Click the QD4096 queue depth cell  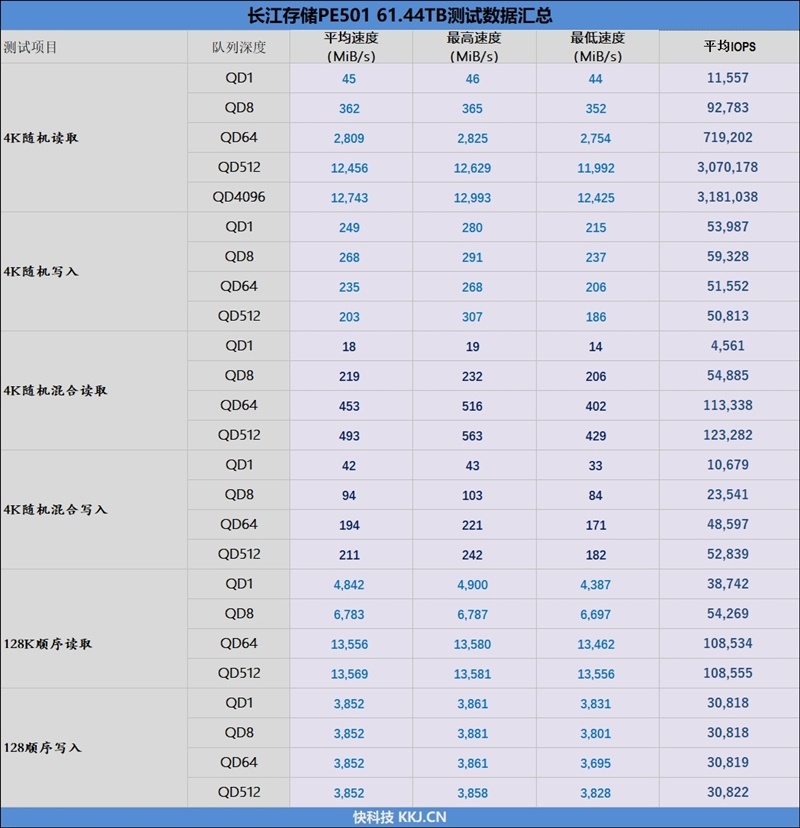click(x=239, y=197)
